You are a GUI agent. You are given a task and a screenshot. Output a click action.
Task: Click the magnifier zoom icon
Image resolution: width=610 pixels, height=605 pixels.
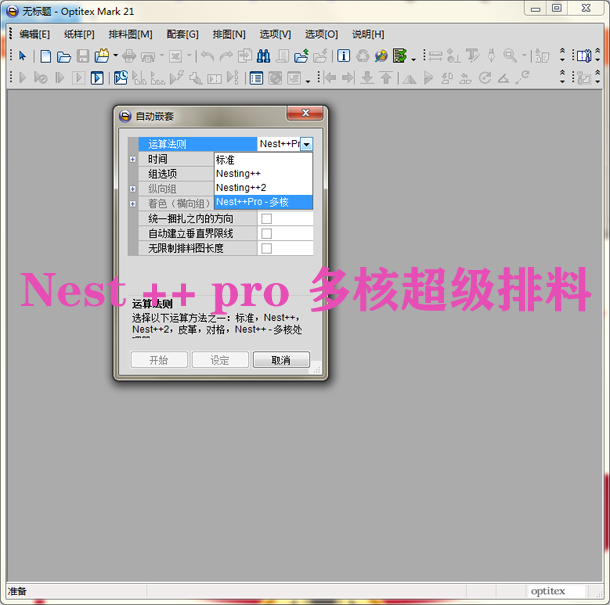coord(510,56)
